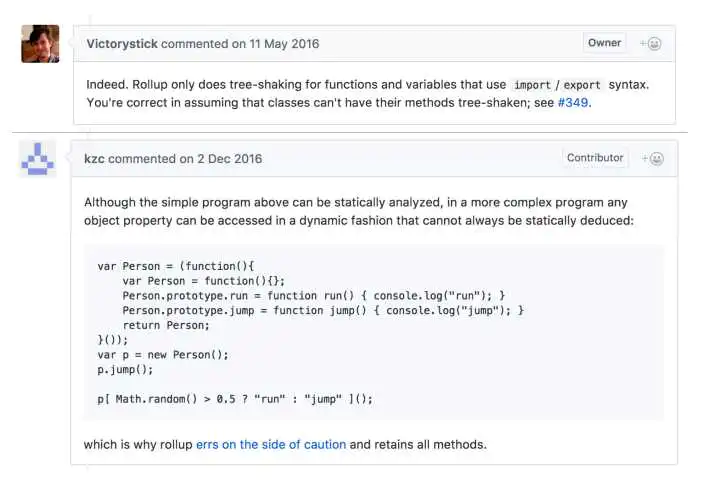Click the Owner badge
Screen dimensions: 720x482
tap(604, 43)
